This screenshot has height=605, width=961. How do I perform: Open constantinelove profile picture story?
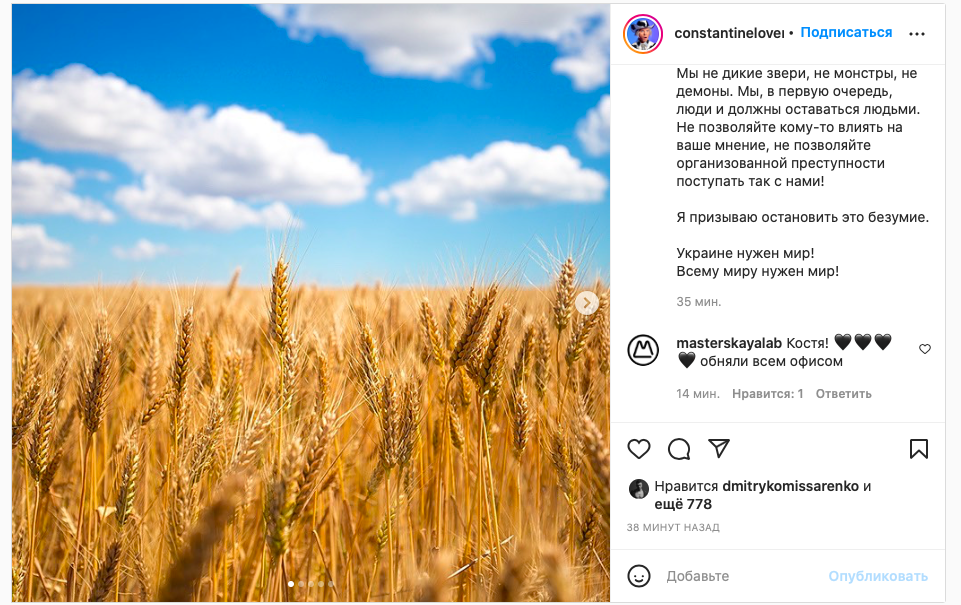click(x=643, y=34)
